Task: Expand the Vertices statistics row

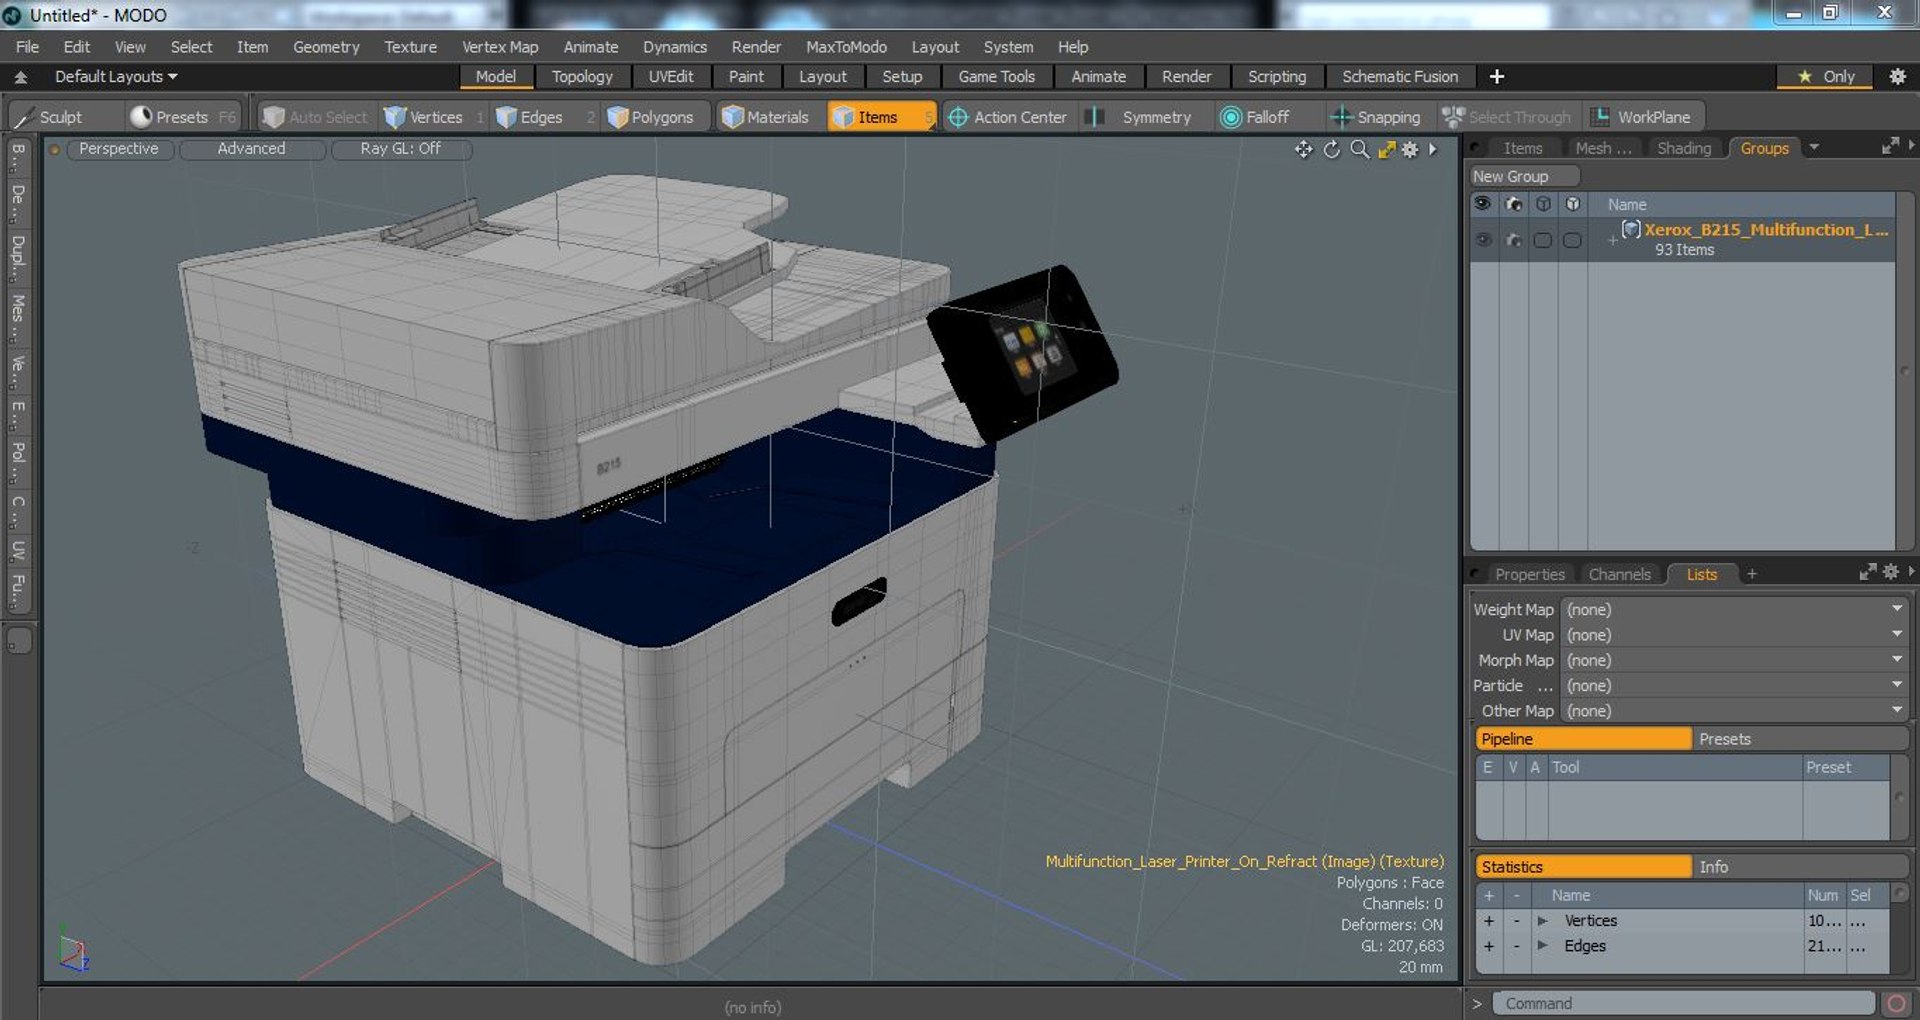Action: tap(1542, 920)
